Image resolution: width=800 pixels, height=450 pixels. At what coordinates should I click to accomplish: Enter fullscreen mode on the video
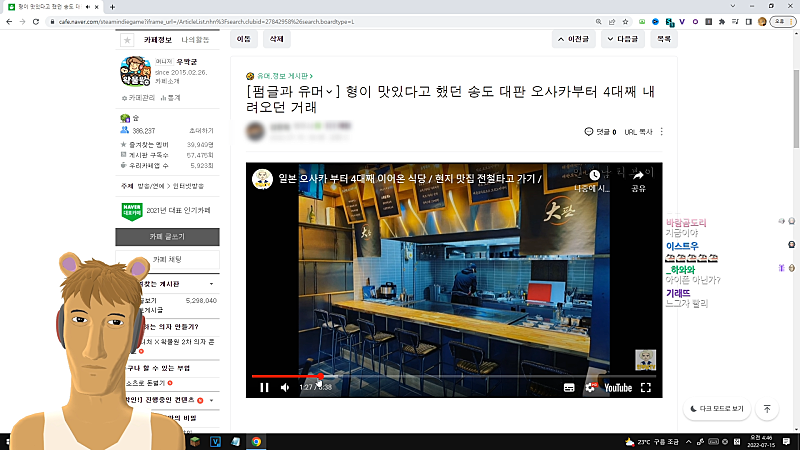646,387
